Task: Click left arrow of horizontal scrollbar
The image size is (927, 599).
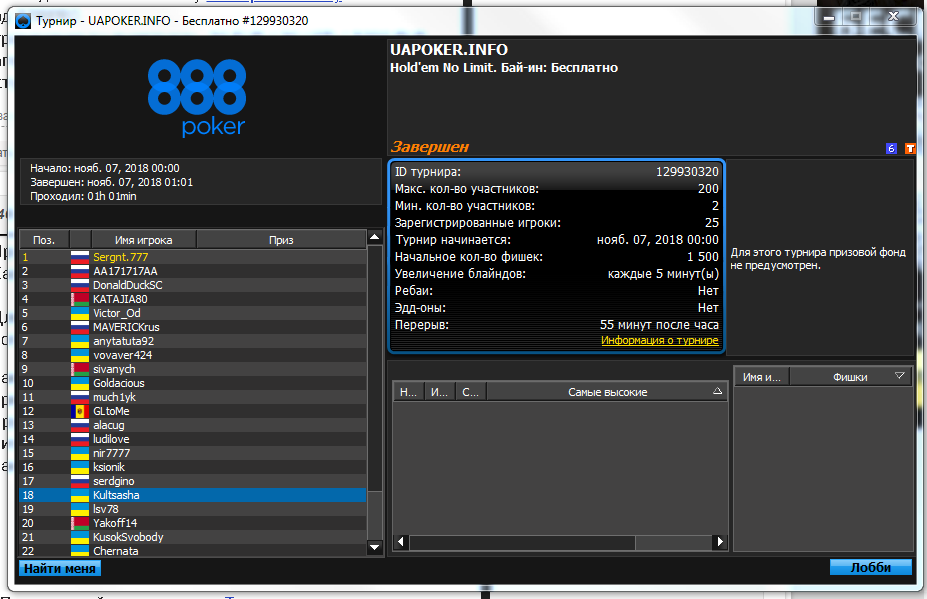Action: coord(401,541)
